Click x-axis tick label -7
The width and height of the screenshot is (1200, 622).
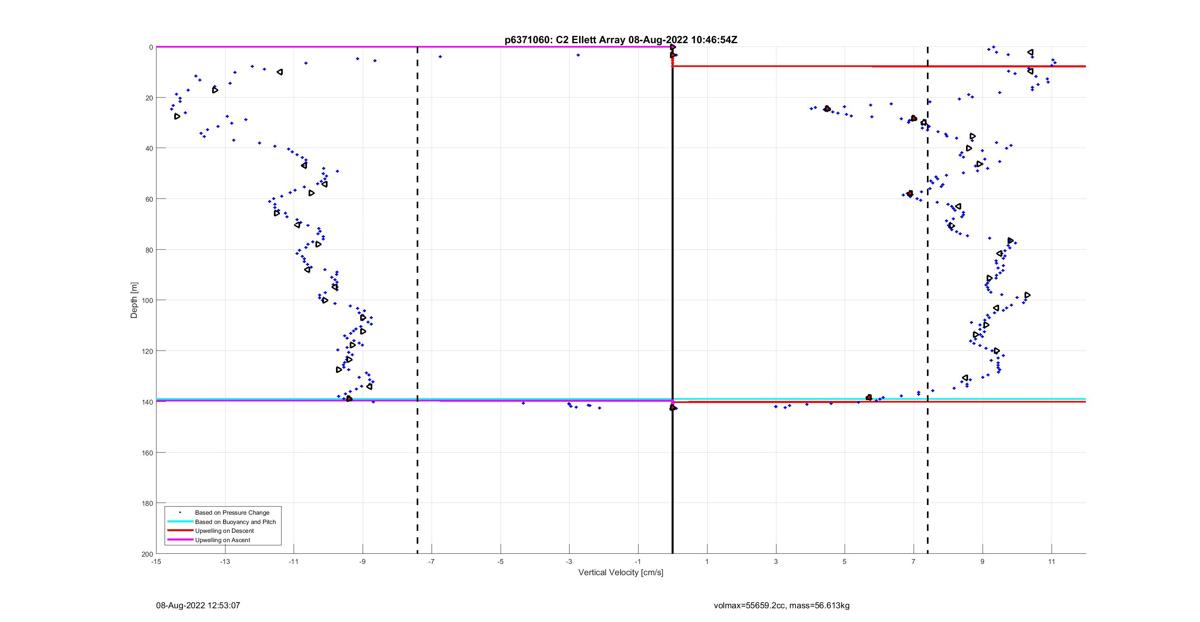point(432,562)
